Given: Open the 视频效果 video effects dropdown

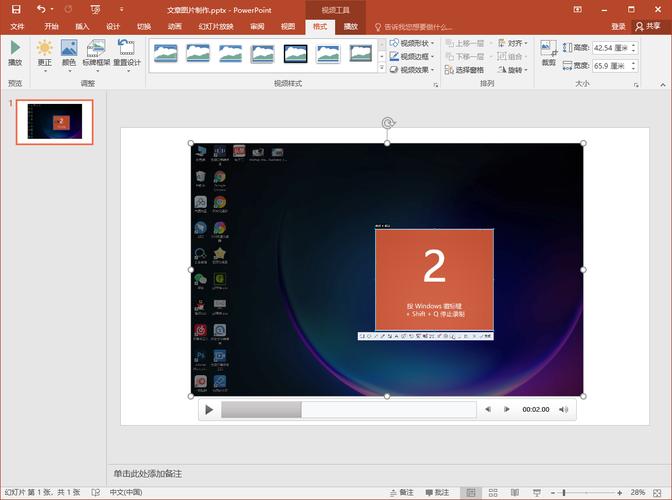Looking at the screenshot, I should pyautogui.click(x=412, y=69).
